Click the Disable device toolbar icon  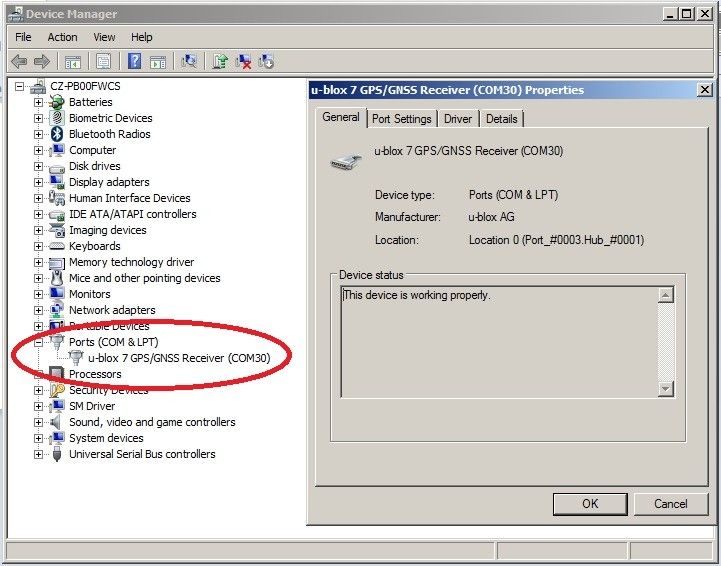click(266, 61)
